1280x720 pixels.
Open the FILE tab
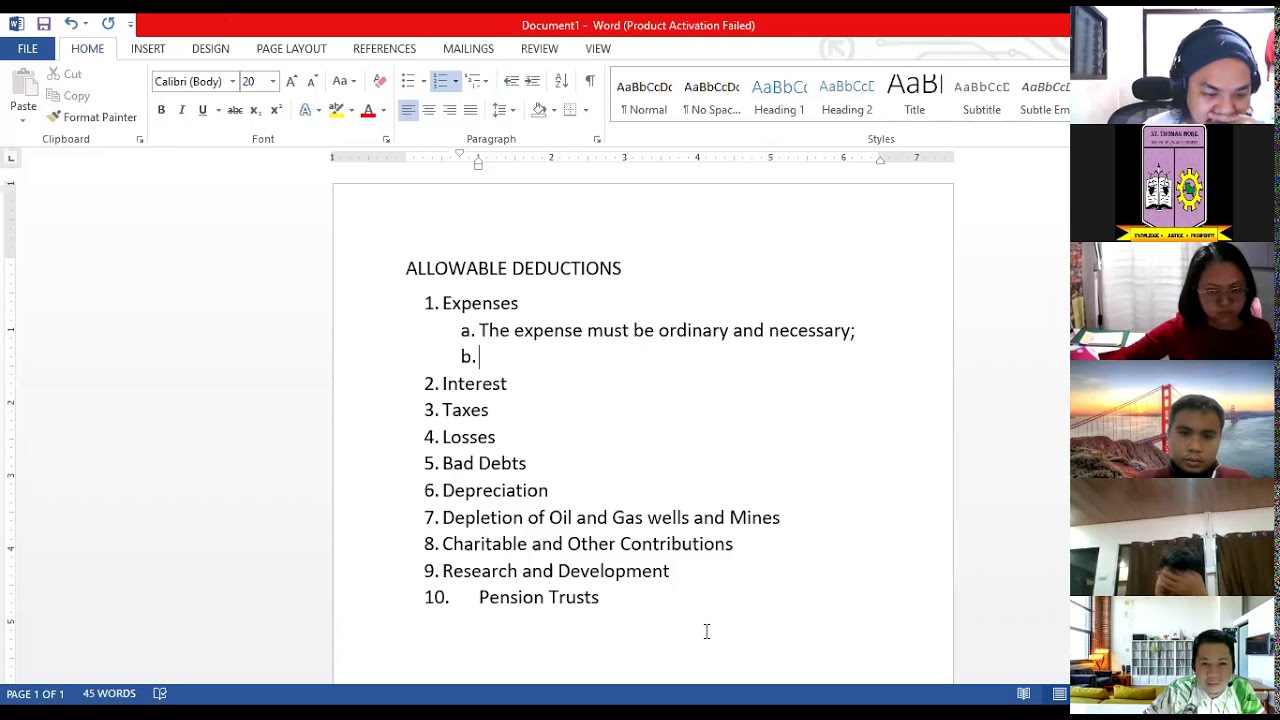(27, 48)
